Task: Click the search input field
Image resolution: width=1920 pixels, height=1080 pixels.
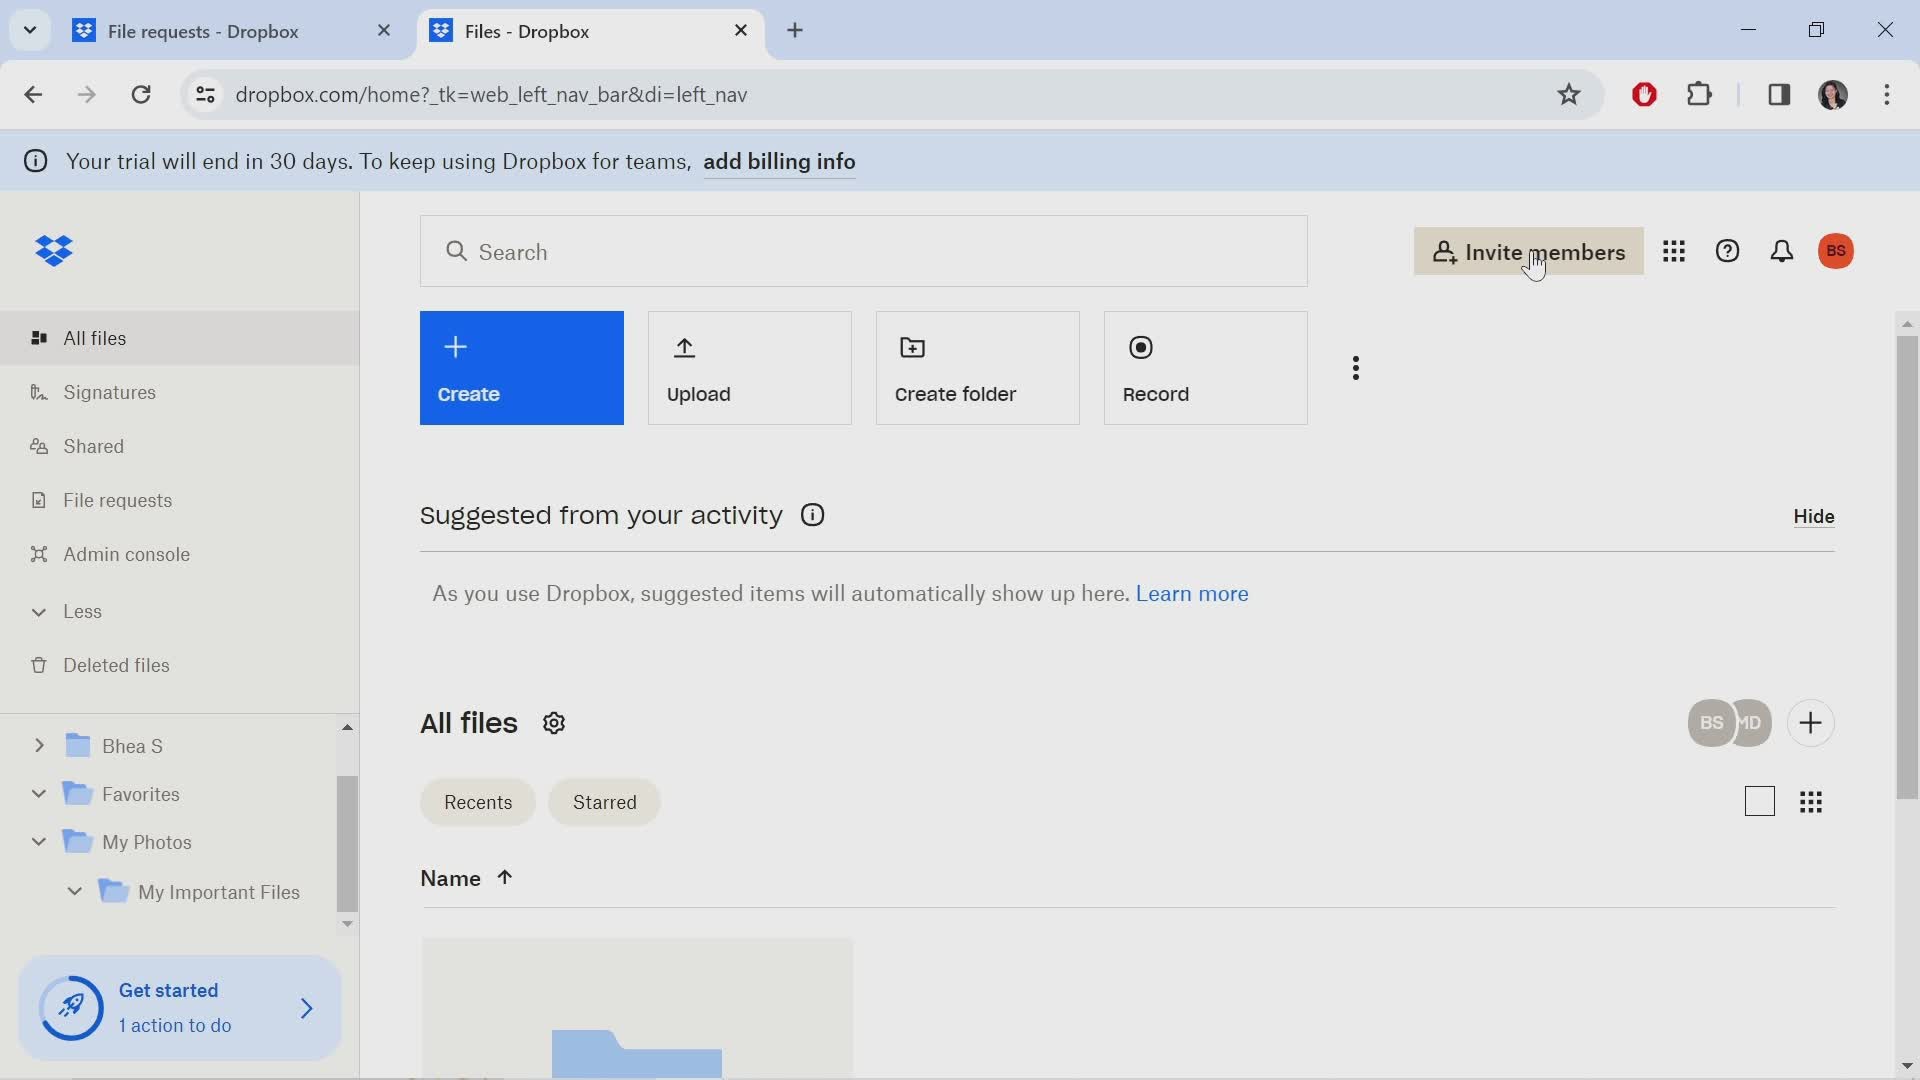Action: pyautogui.click(x=864, y=251)
